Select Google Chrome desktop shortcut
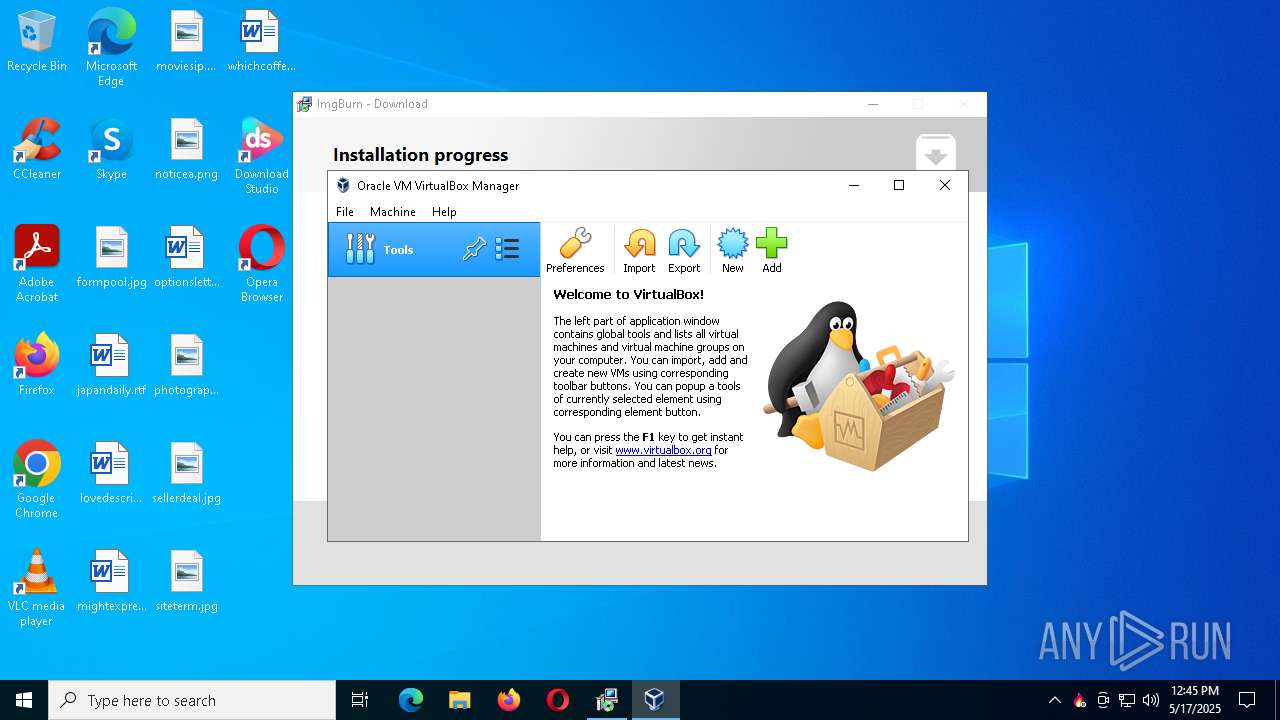The height and width of the screenshot is (720, 1280). click(37, 480)
